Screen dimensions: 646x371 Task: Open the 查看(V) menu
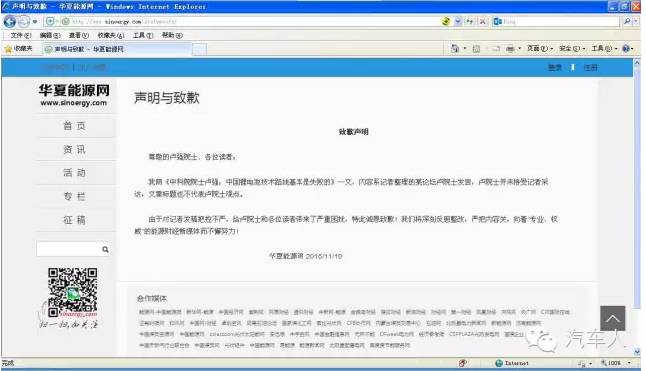[x=78, y=35]
